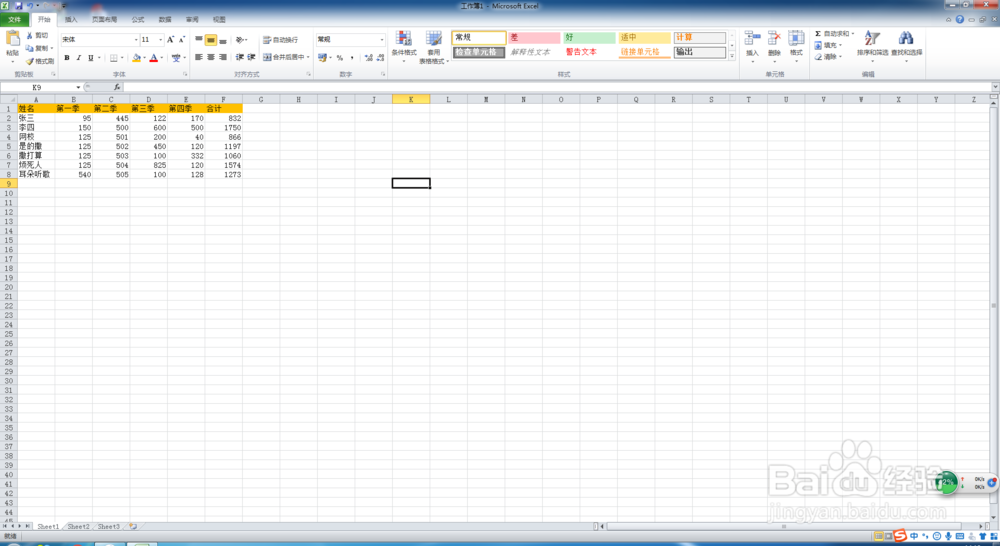Click the Cut (剪切) scissors icon
The width and height of the screenshot is (1000, 546).
point(29,36)
